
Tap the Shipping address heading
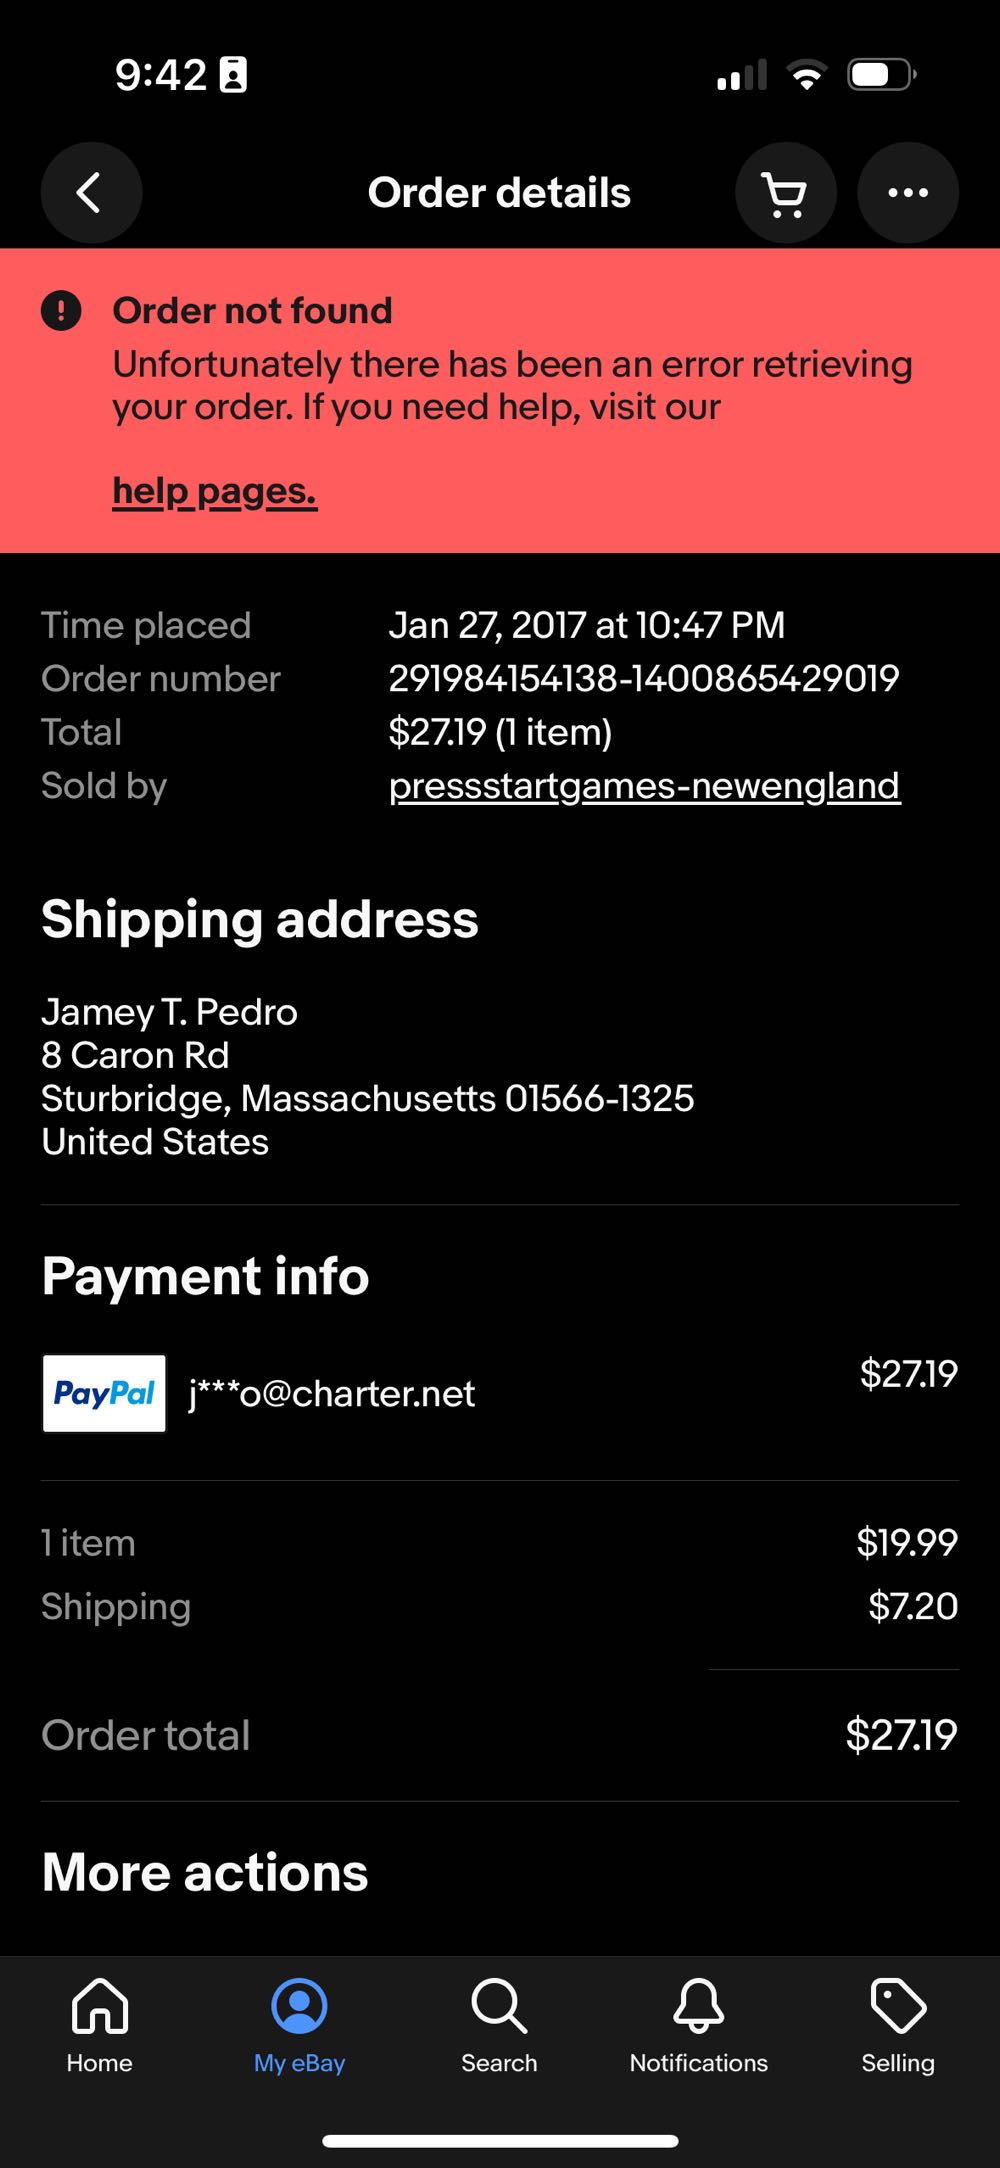coord(260,919)
